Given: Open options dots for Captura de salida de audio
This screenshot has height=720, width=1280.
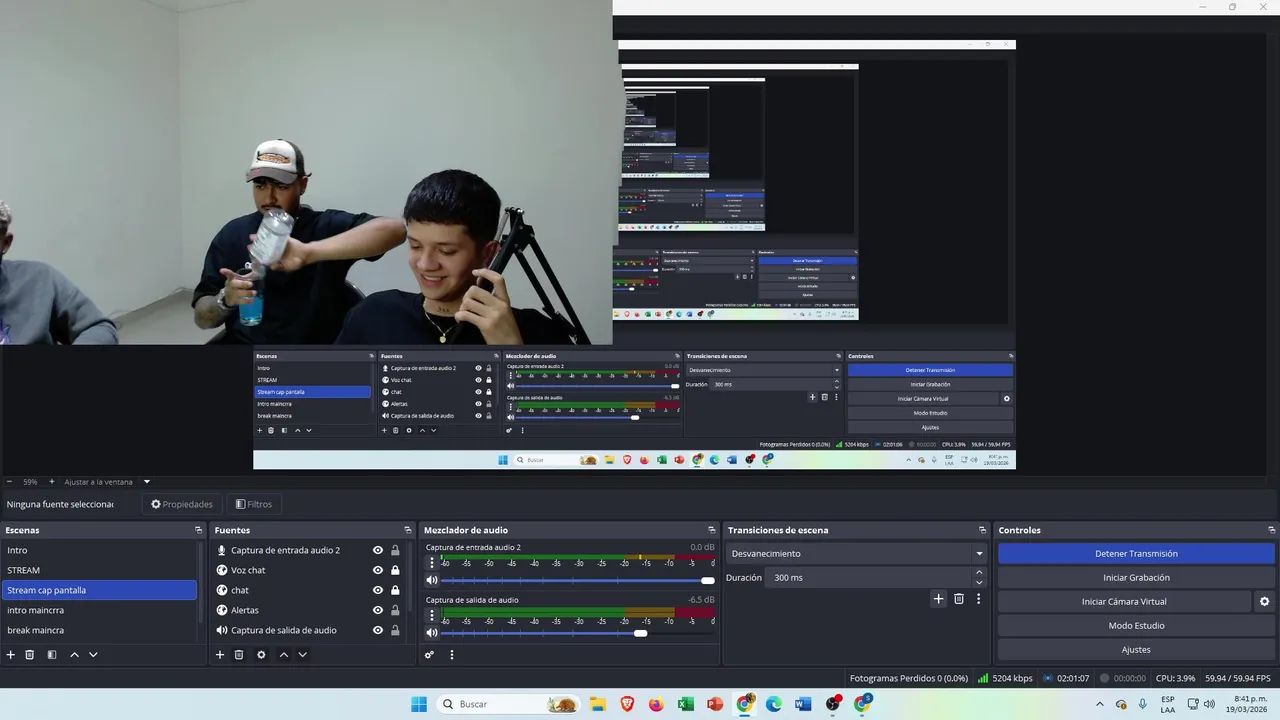Looking at the screenshot, I should 432,616.
